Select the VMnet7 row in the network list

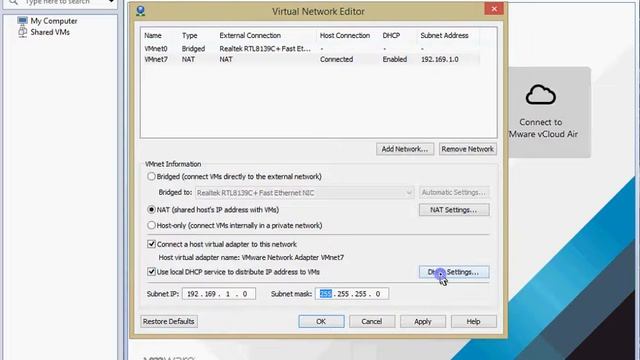[311, 59]
